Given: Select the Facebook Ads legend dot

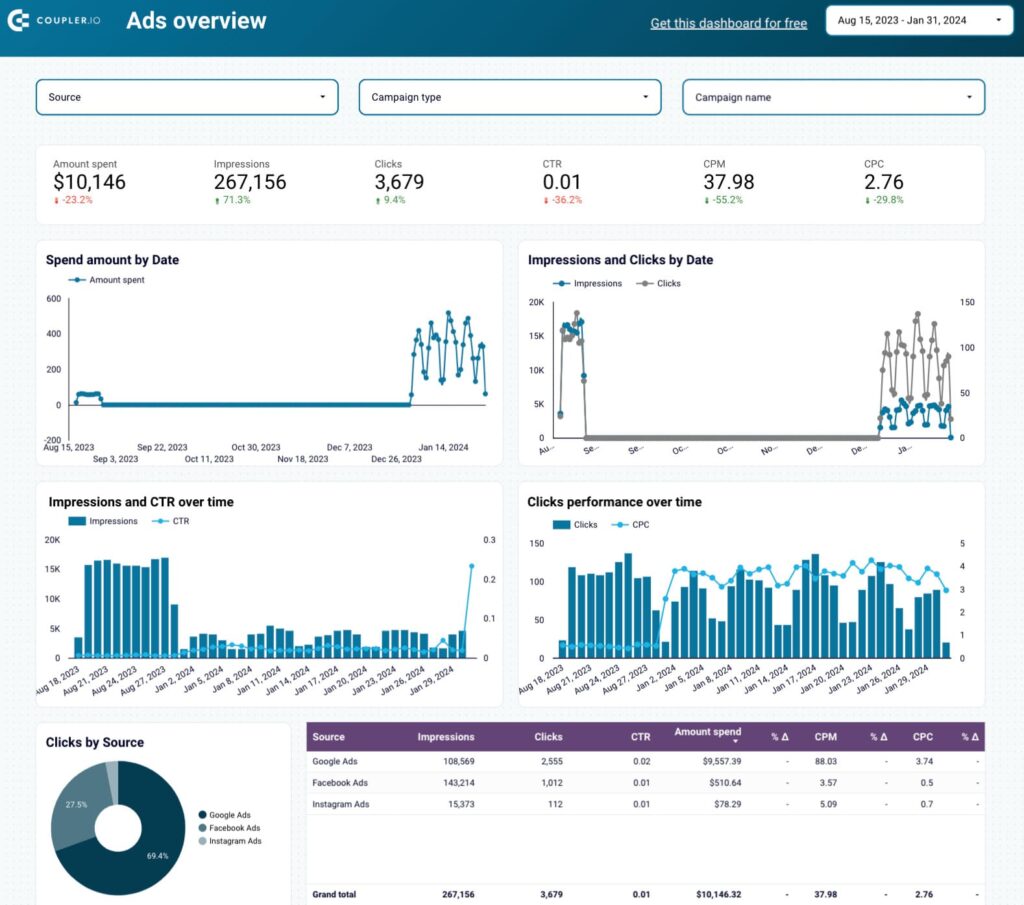Looking at the screenshot, I should pyautogui.click(x=202, y=828).
